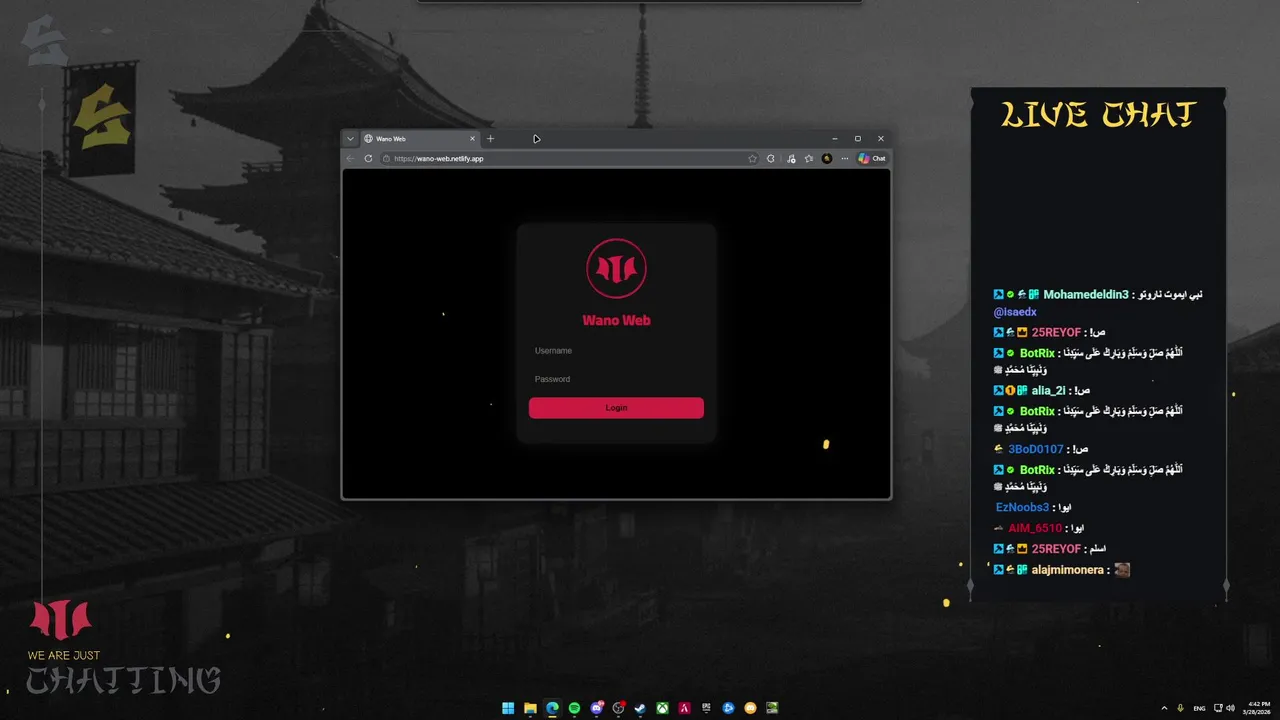This screenshot has width=1280, height=720.
Task: Open Battle.net from the taskbar
Action: [x=728, y=708]
